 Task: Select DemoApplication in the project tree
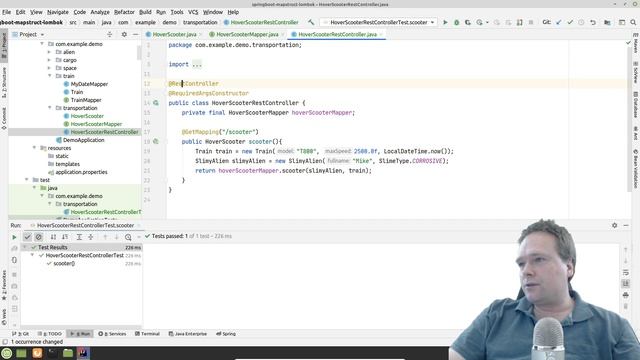tap(83, 140)
